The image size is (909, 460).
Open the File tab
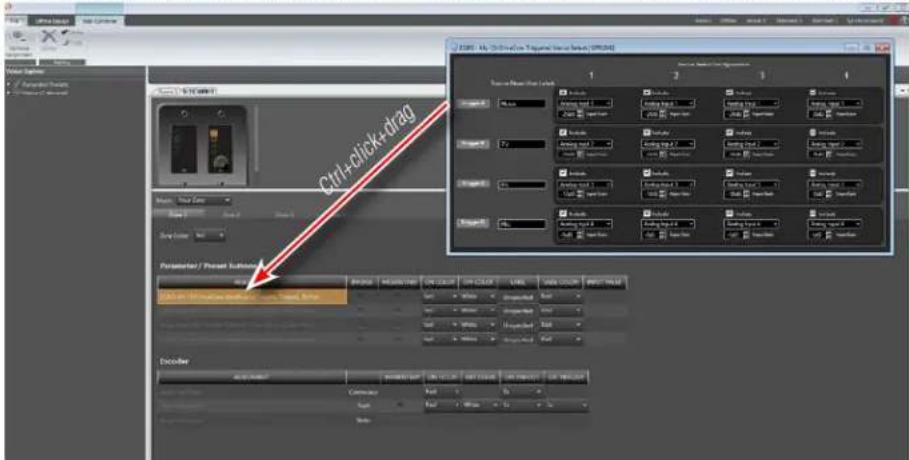click(x=14, y=20)
